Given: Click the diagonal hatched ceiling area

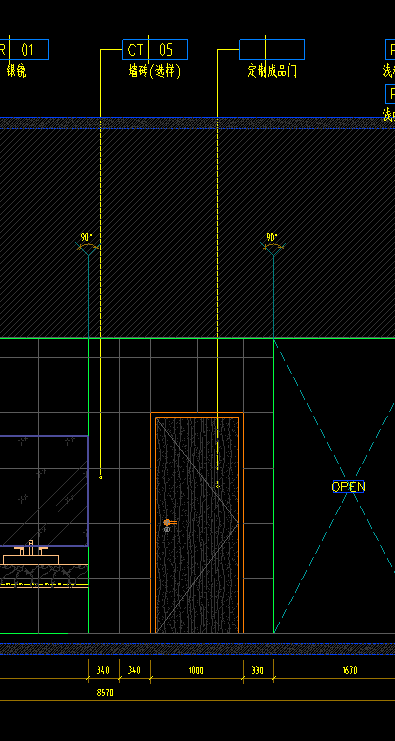Looking at the screenshot, I should pos(198,233).
